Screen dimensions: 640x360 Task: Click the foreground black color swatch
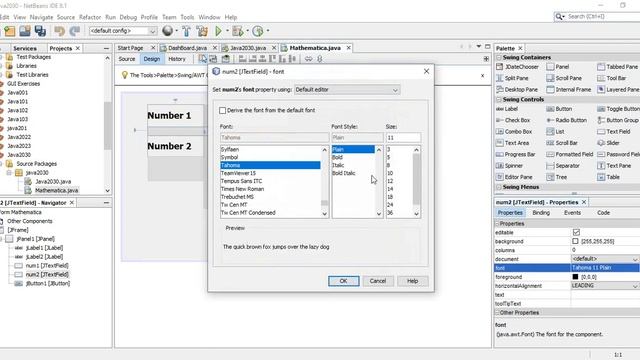(575, 277)
